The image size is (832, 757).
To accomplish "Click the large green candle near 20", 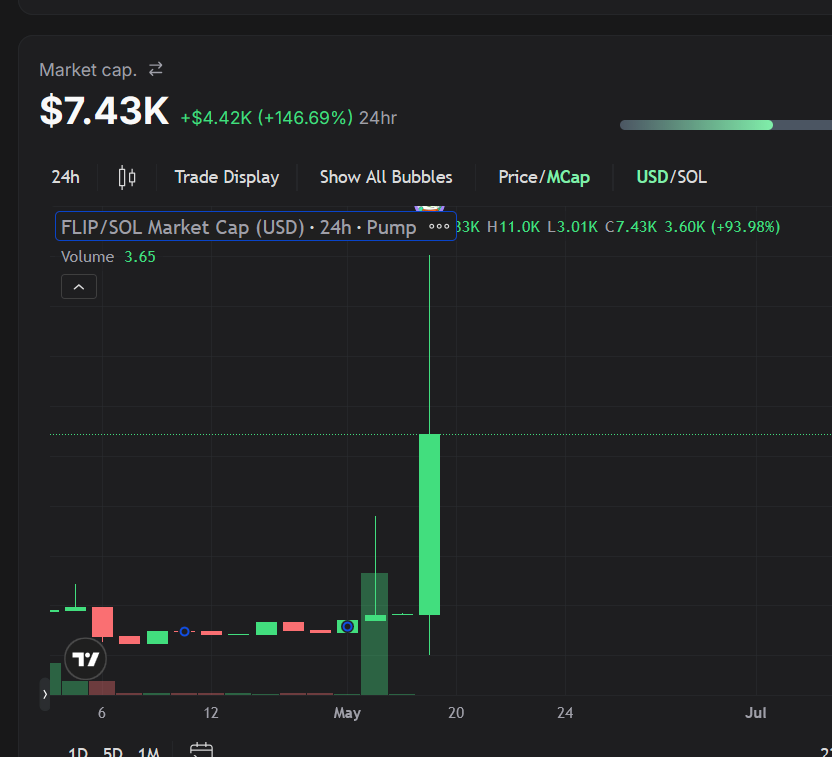I will (429, 524).
